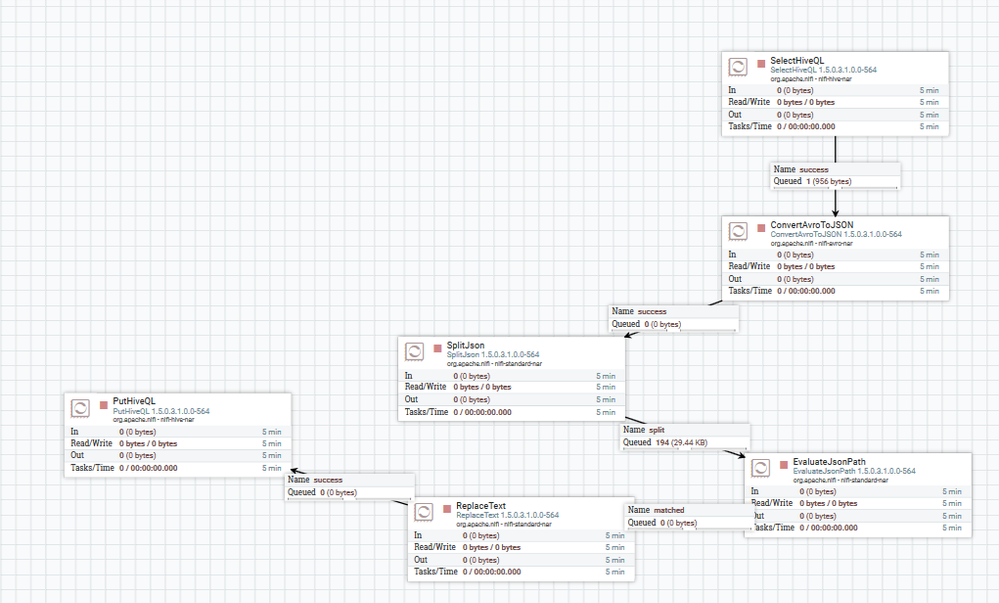Click the Tasks/Time row of ReplaceText
Viewport: 999px width, 603px height.
coord(521,572)
